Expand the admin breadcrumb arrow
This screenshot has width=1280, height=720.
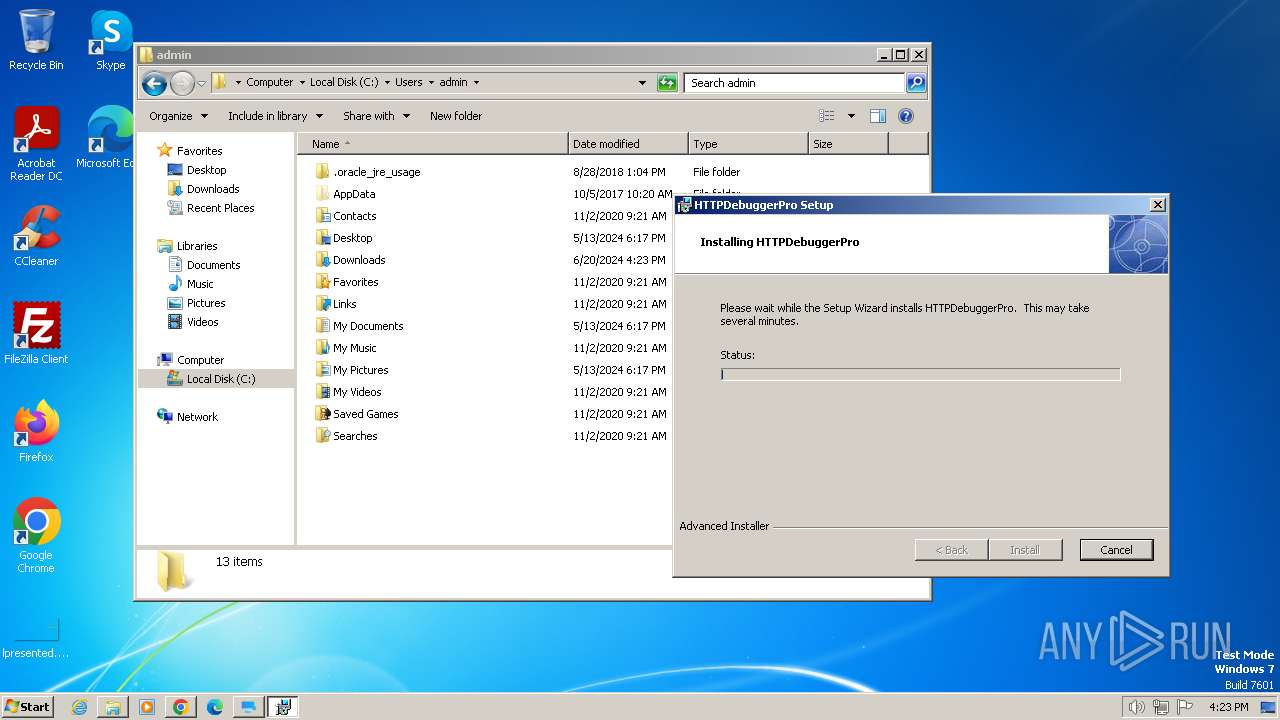476,83
